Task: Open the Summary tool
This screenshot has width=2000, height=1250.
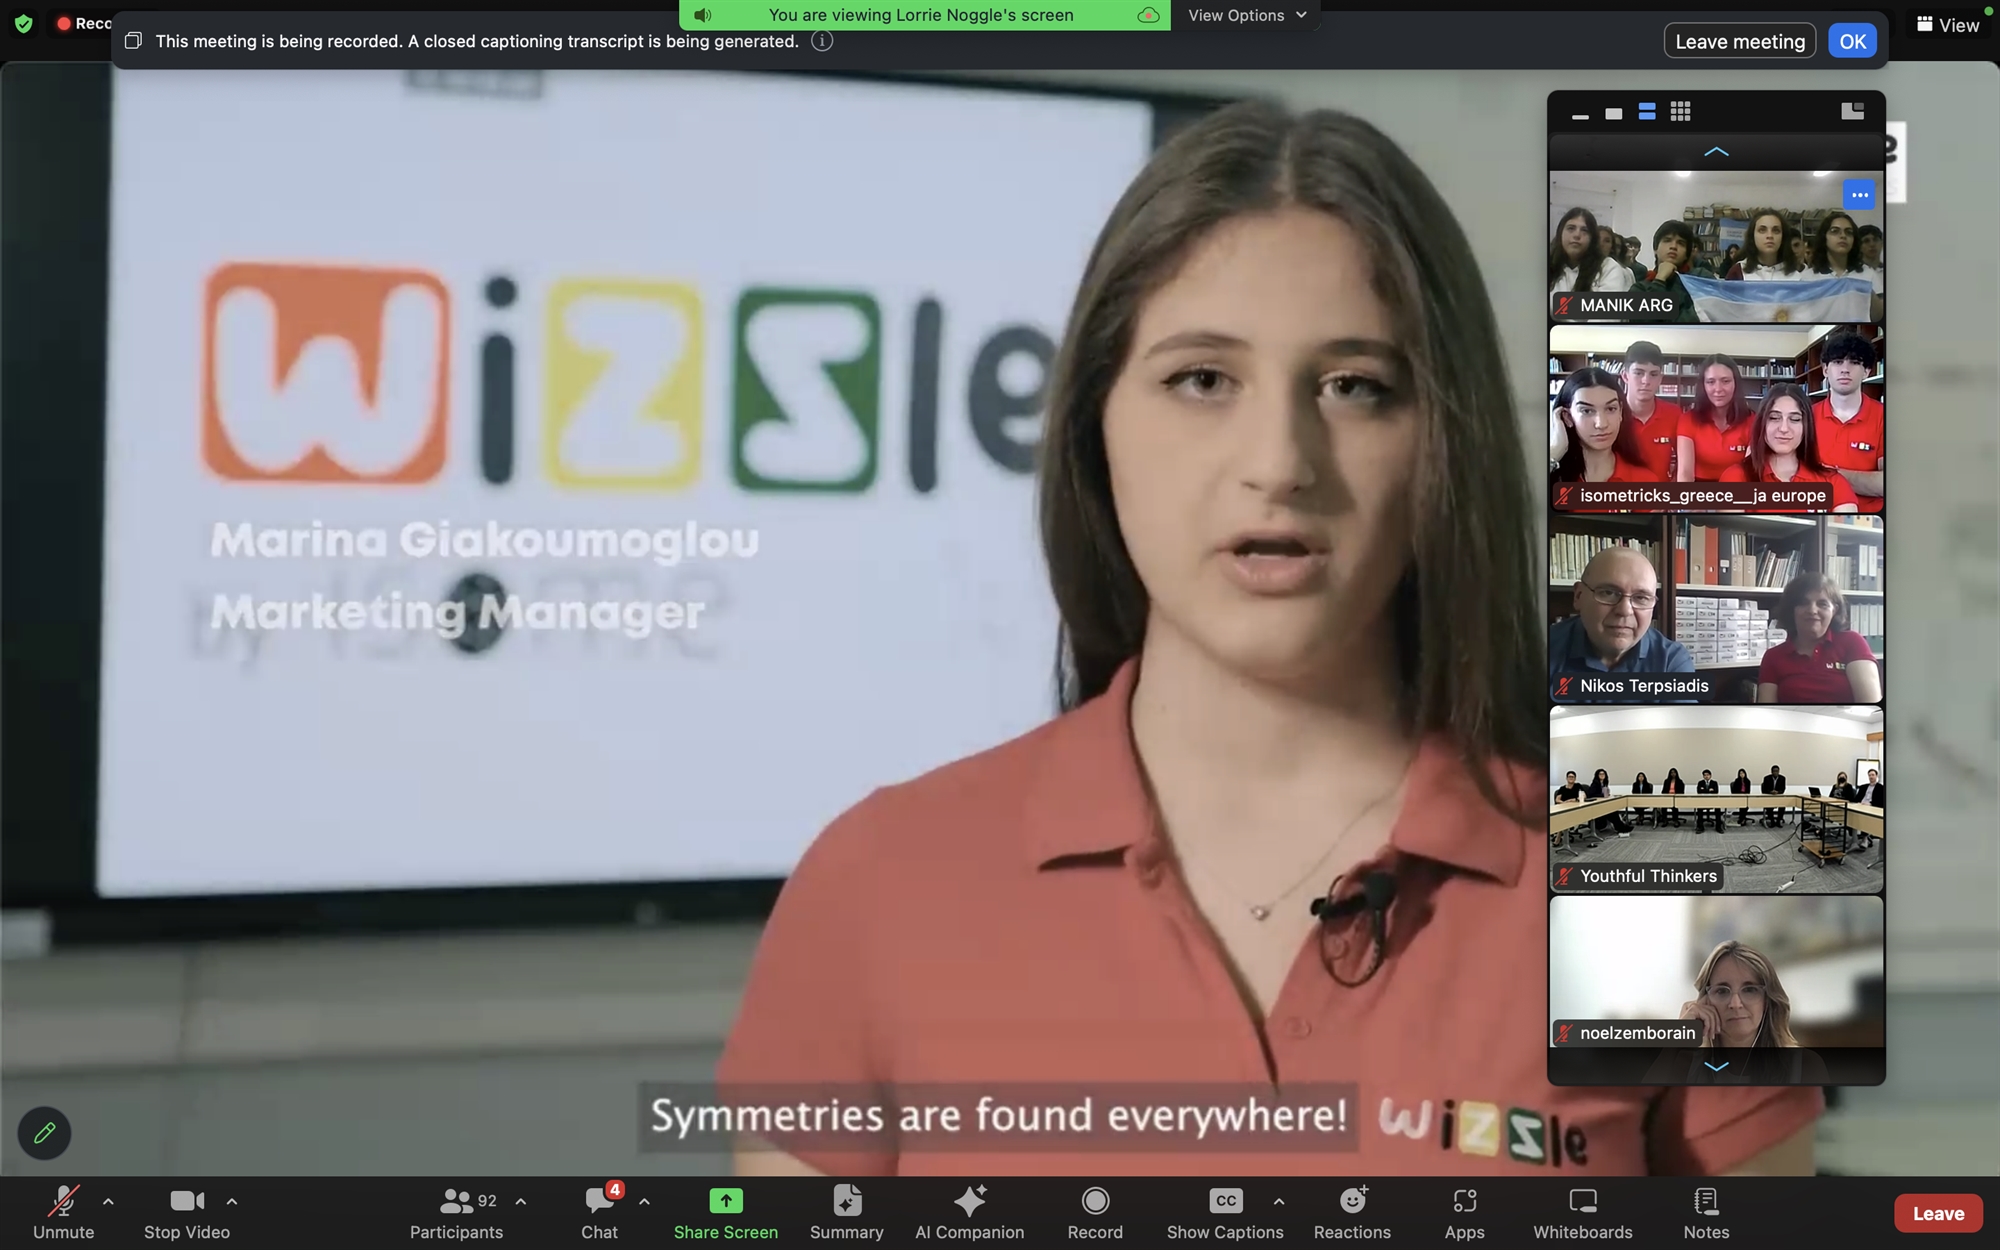Action: tap(846, 1212)
